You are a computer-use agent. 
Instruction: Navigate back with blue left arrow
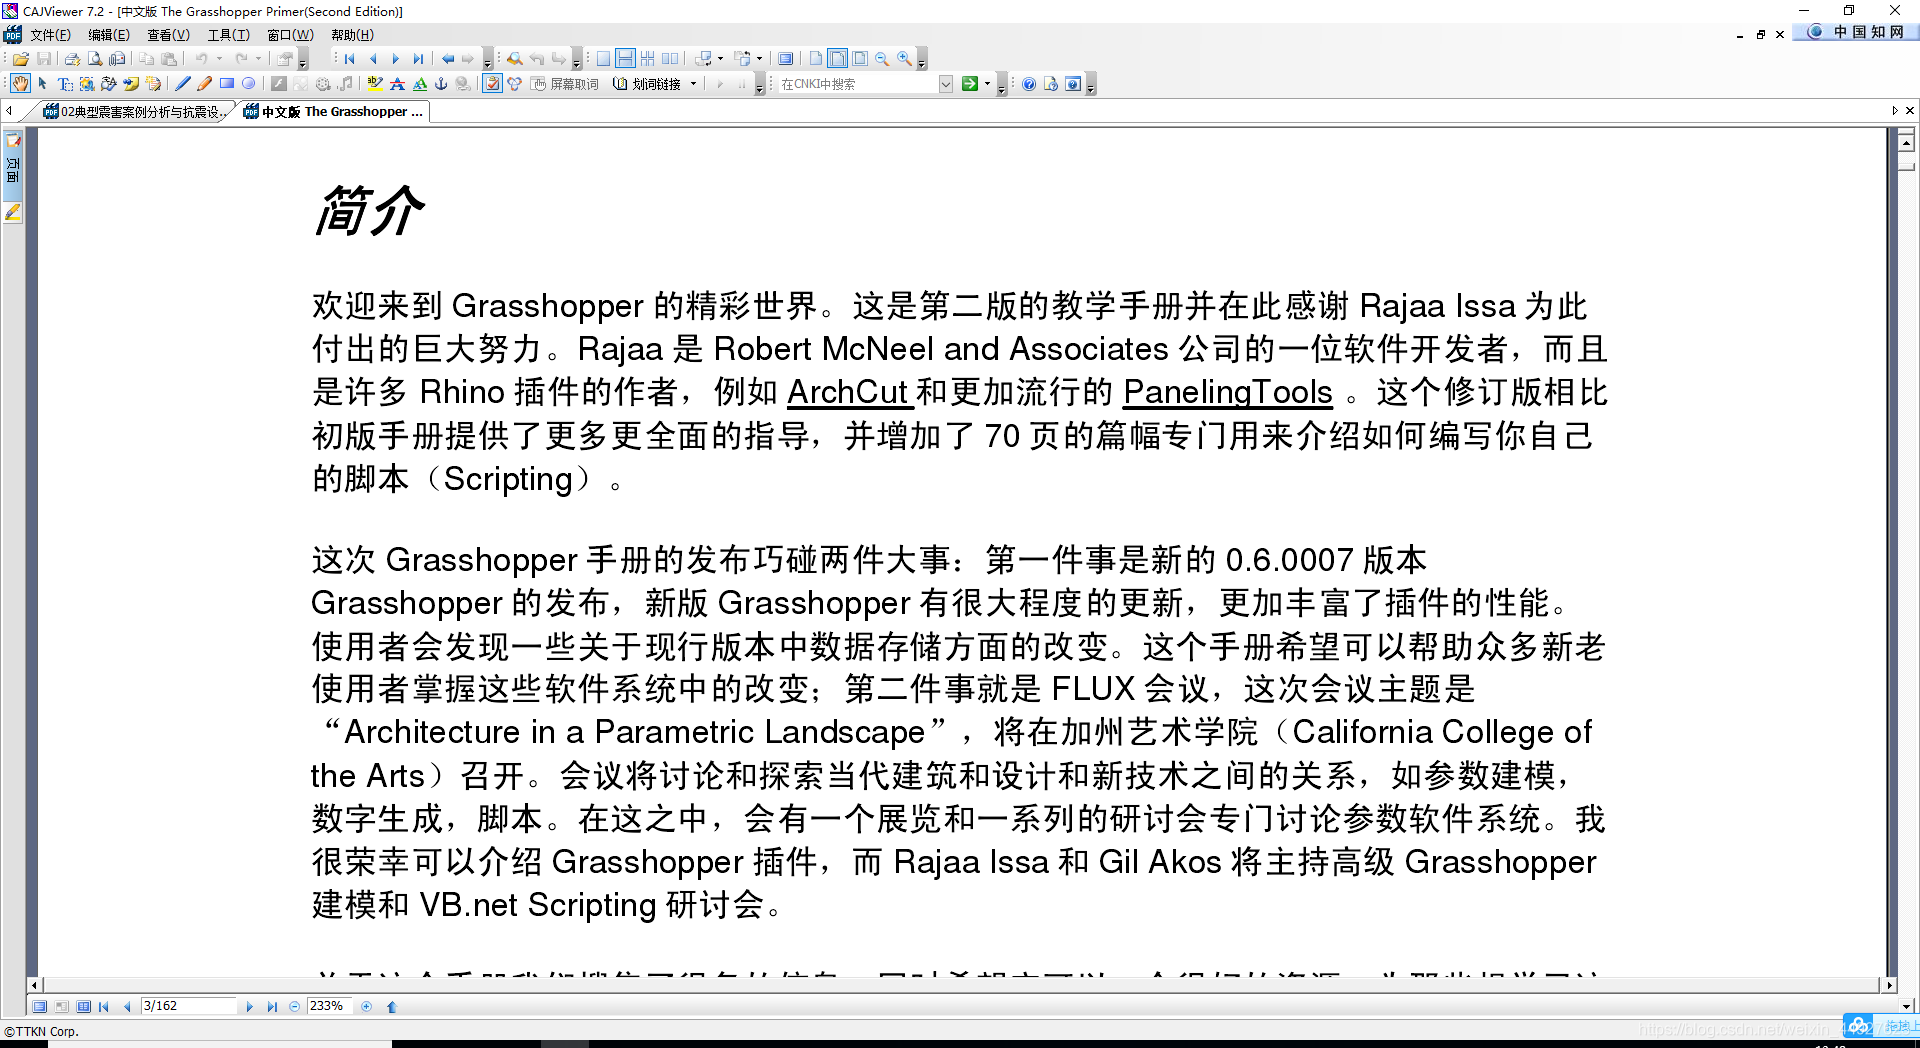click(x=448, y=59)
